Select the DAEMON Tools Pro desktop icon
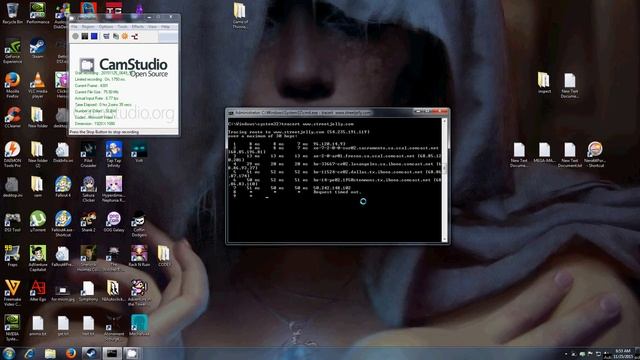This screenshot has width=640, height=360. pos(12,154)
